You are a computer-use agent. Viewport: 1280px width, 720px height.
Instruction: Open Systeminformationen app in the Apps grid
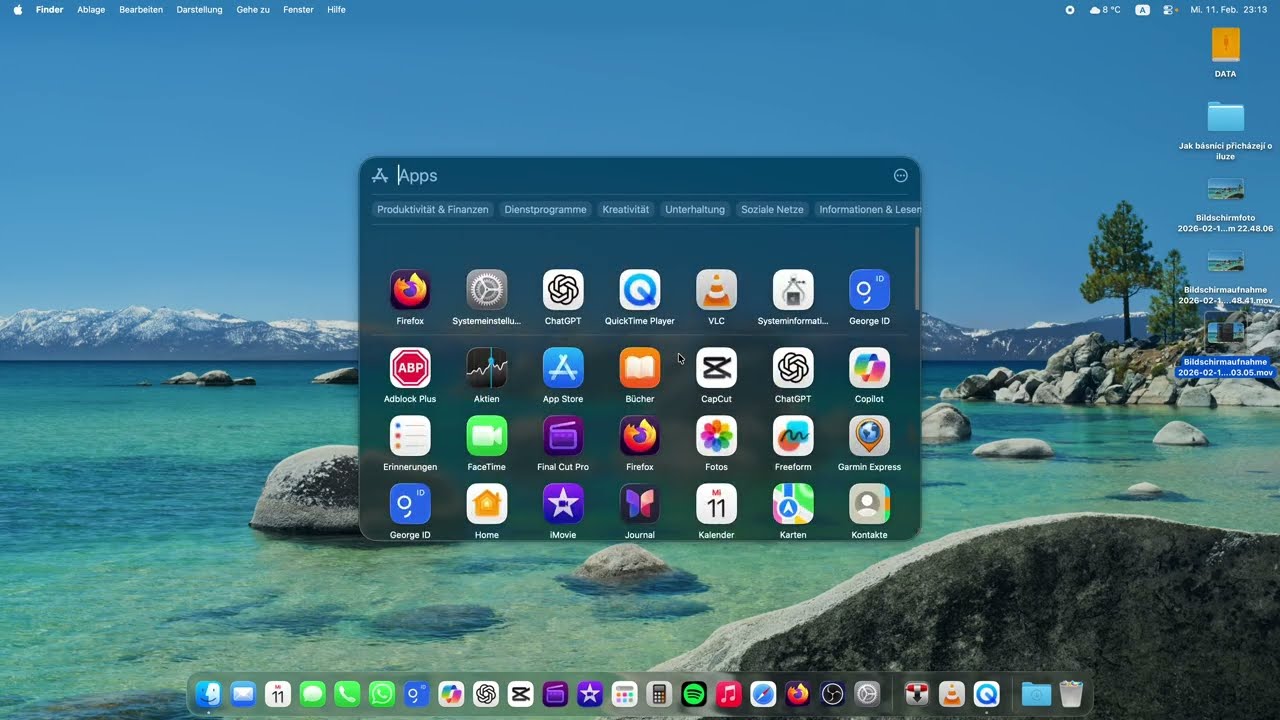pyautogui.click(x=793, y=290)
